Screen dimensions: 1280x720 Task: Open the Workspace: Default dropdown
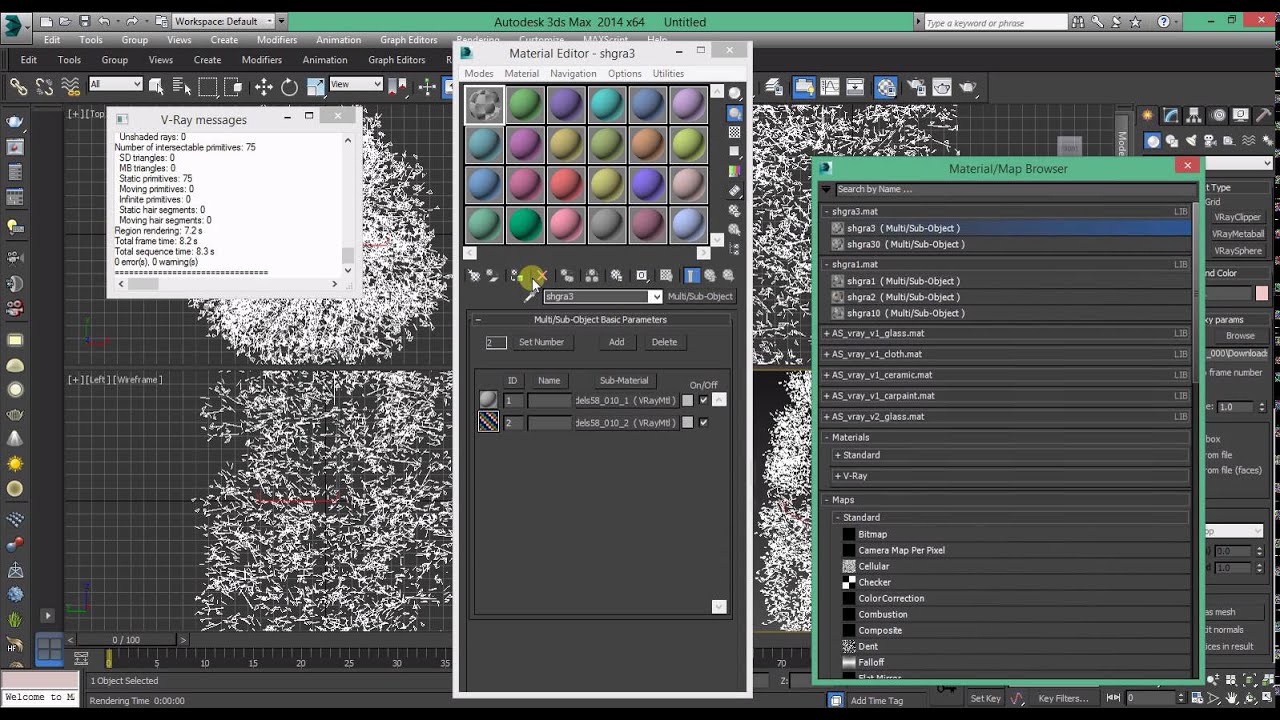point(230,21)
